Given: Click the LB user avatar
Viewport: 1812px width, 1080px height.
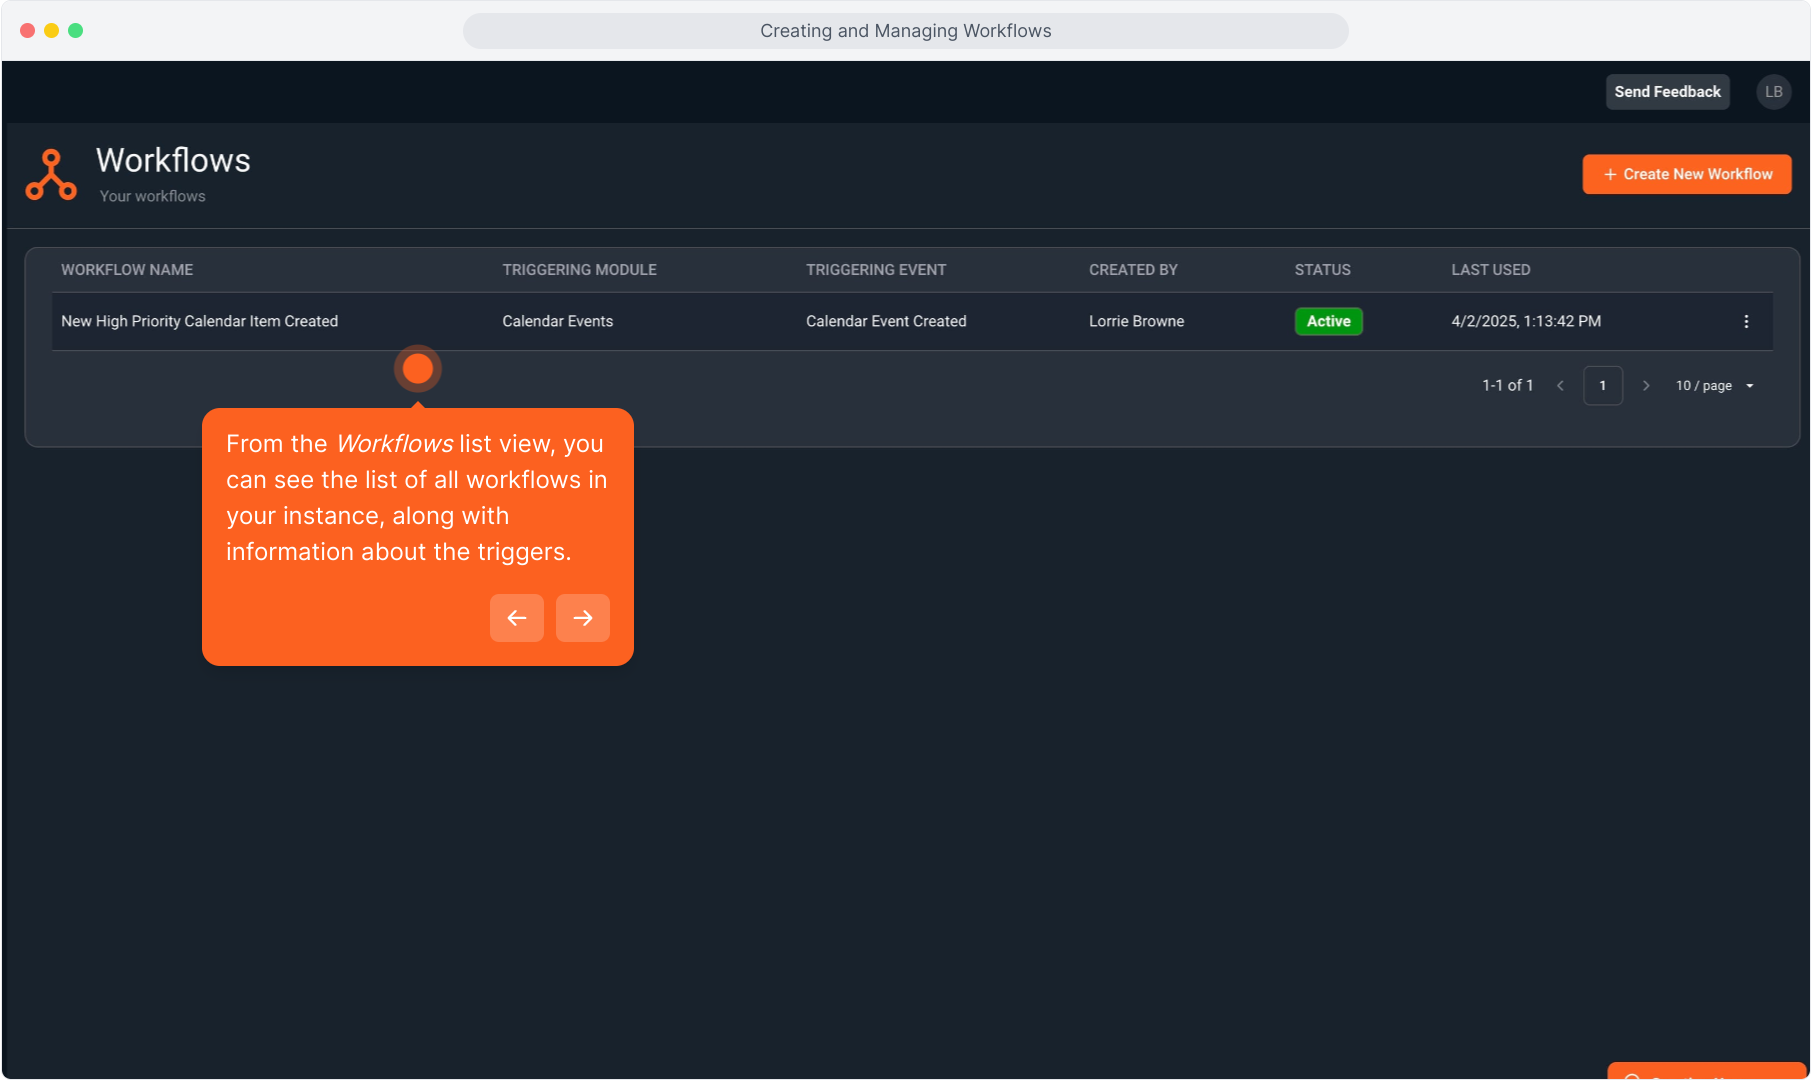Looking at the screenshot, I should point(1773,92).
